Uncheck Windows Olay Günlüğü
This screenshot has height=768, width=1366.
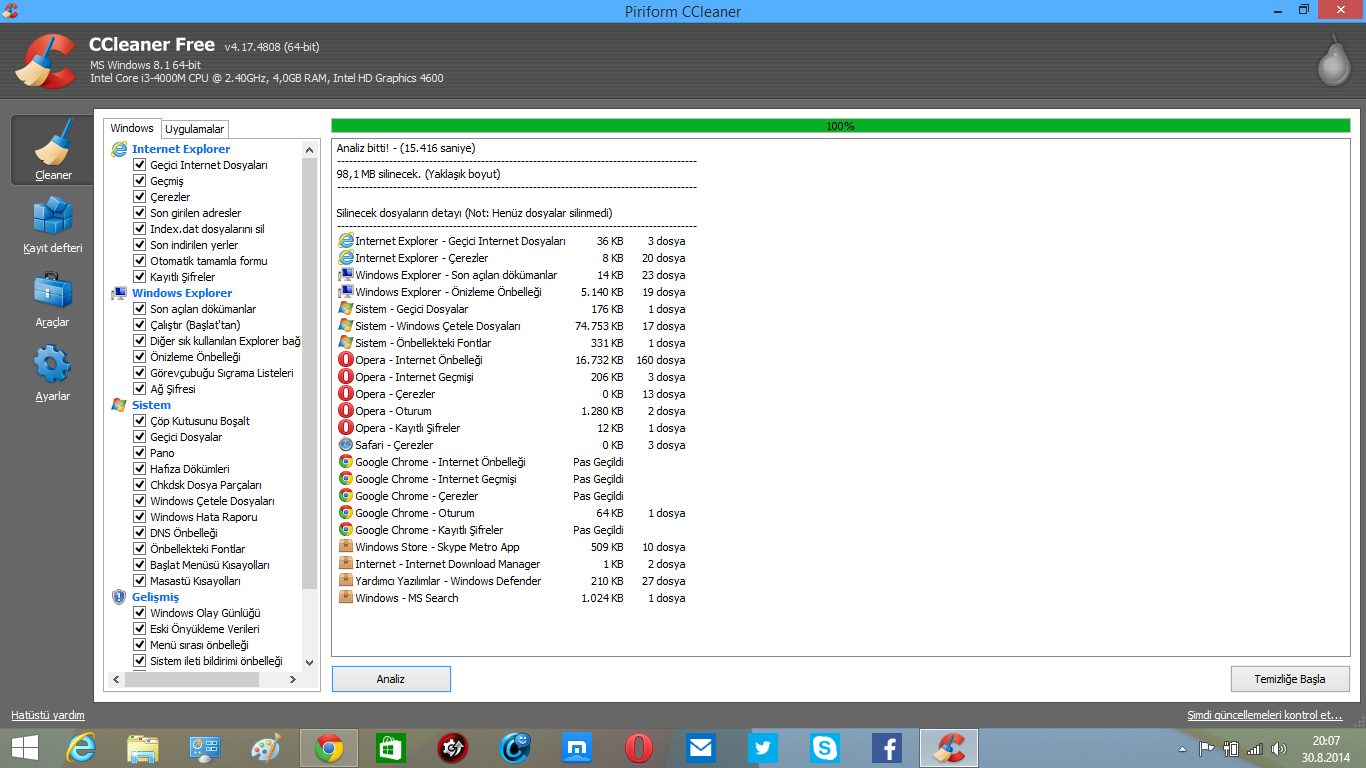[x=140, y=613]
